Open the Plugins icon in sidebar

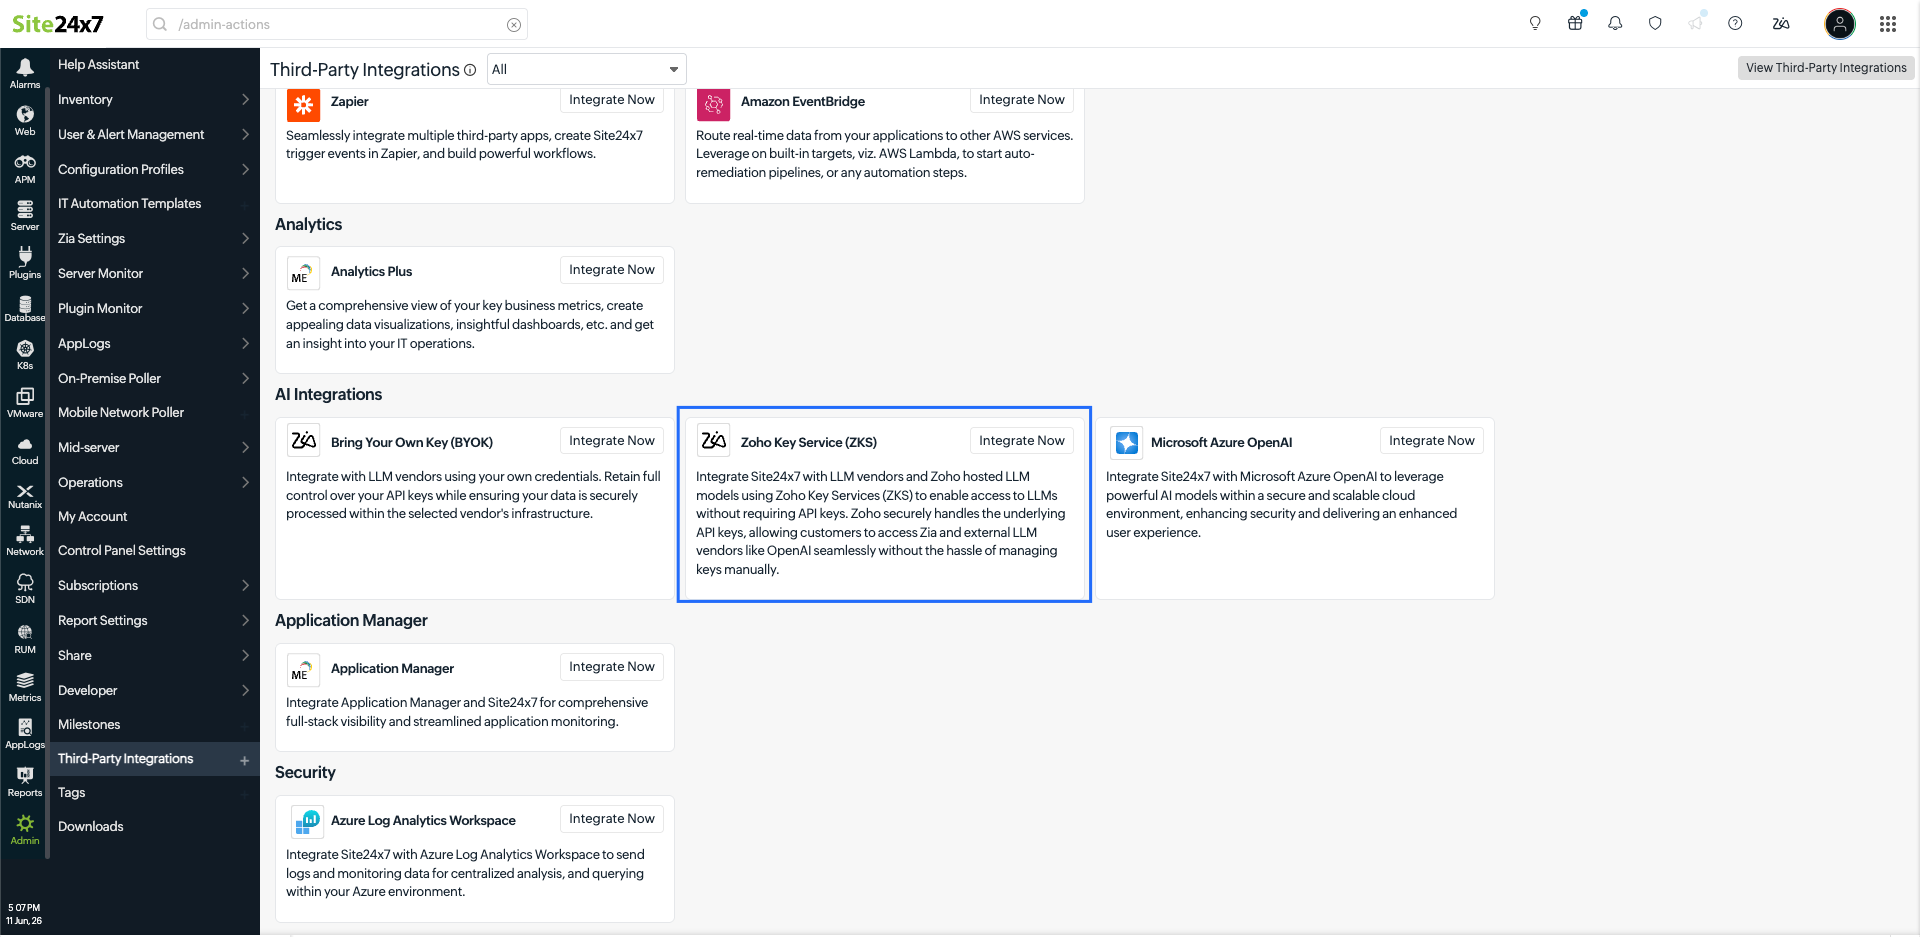(x=25, y=263)
